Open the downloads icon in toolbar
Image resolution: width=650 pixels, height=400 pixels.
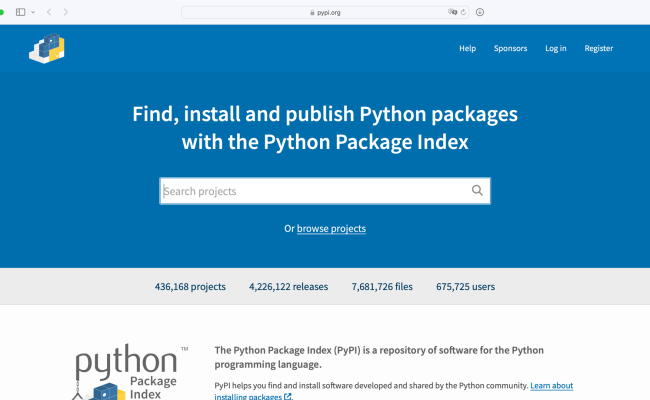(x=480, y=12)
